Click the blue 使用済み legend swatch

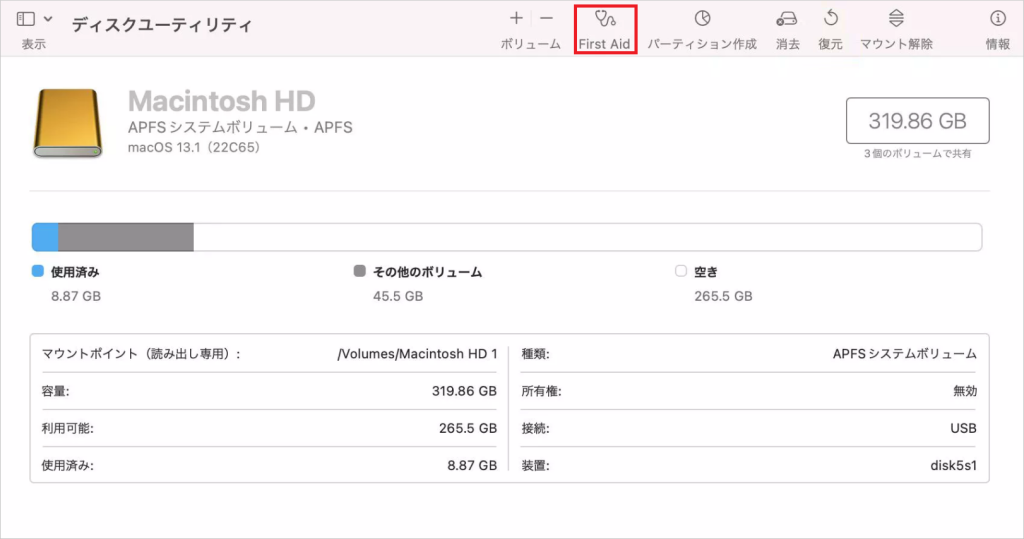(x=38, y=271)
